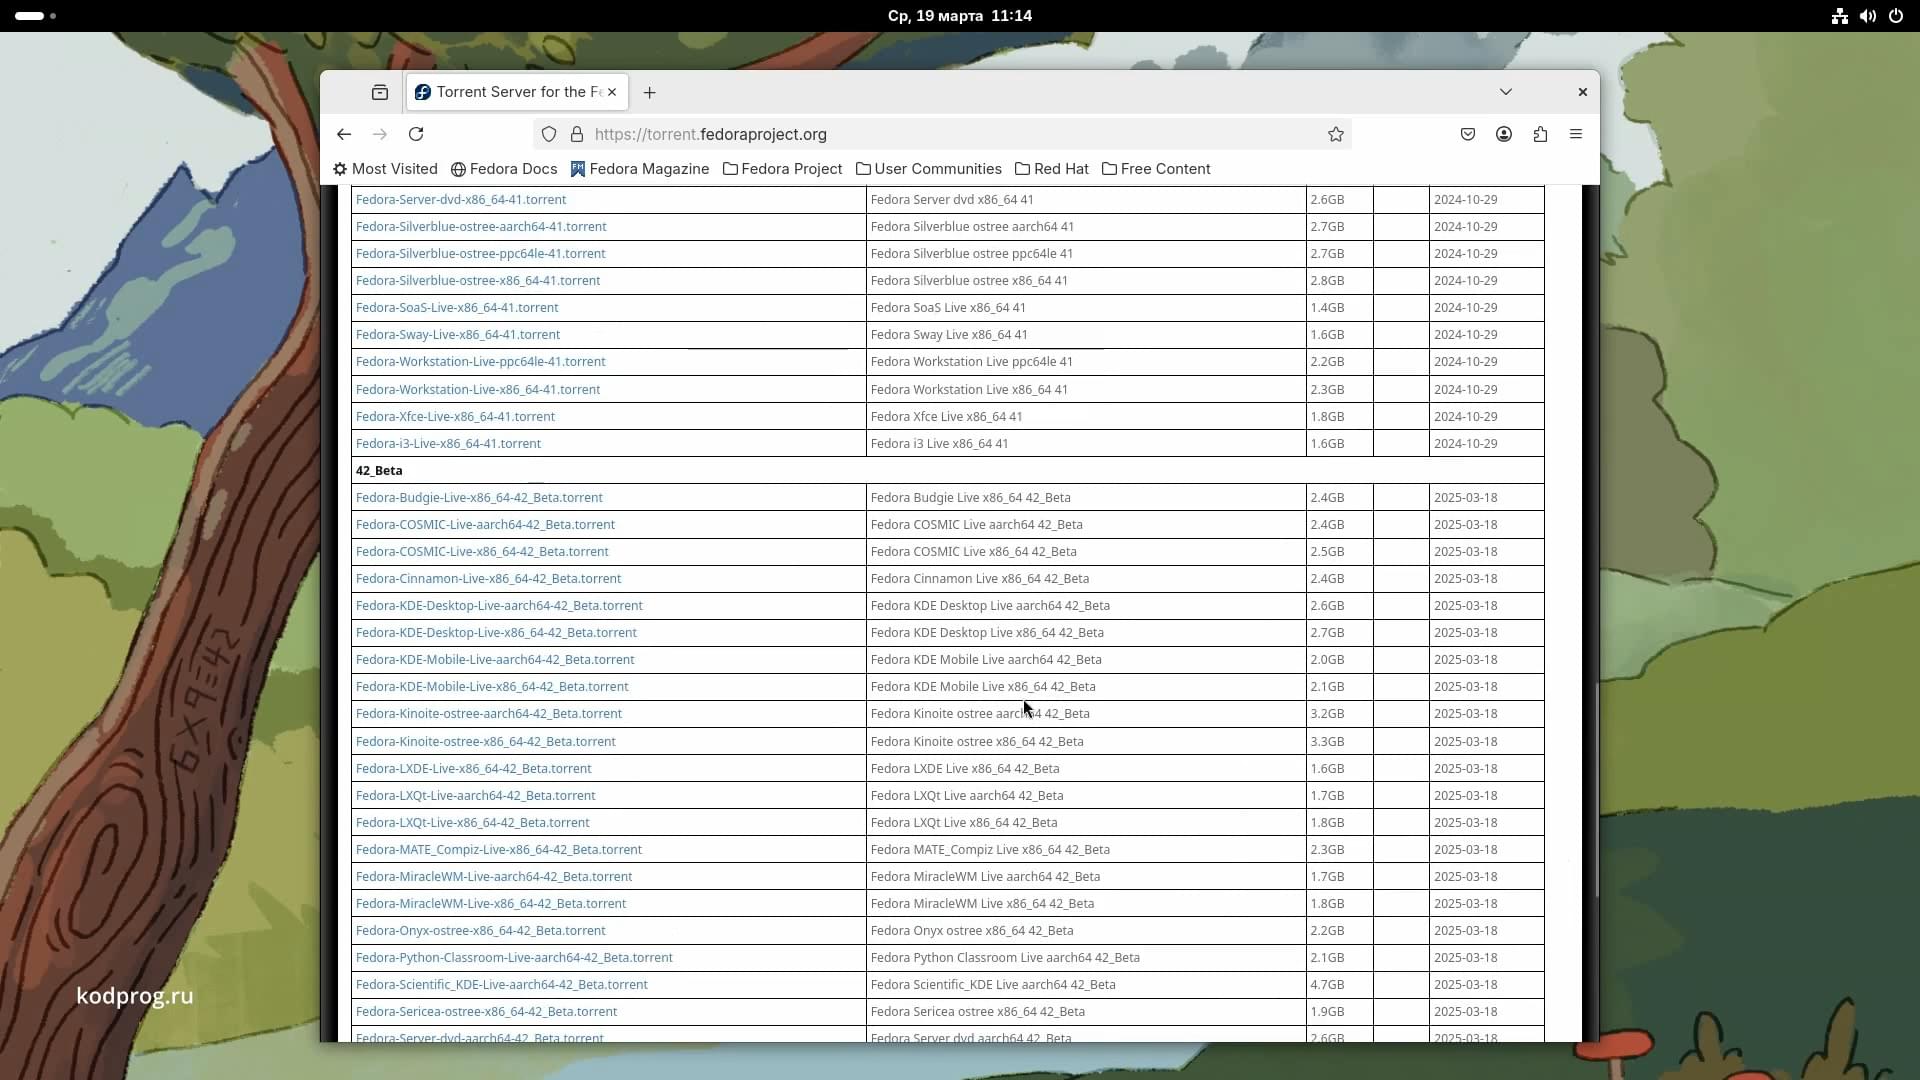Download Fedora-Silverblue-ostree-x86_64-41.torrent
Screen dimensions: 1920x1080
tap(478, 281)
